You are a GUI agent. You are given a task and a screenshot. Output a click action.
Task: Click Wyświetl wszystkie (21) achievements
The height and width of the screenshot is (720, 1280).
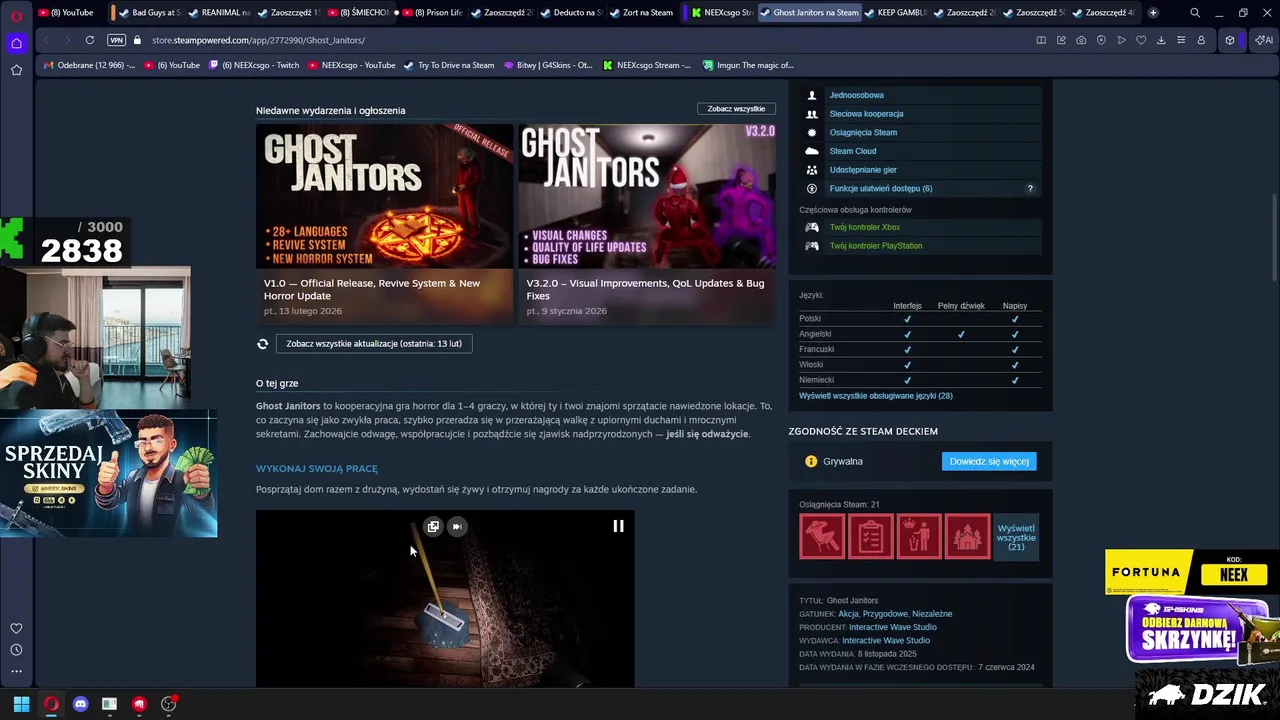[x=1016, y=537]
